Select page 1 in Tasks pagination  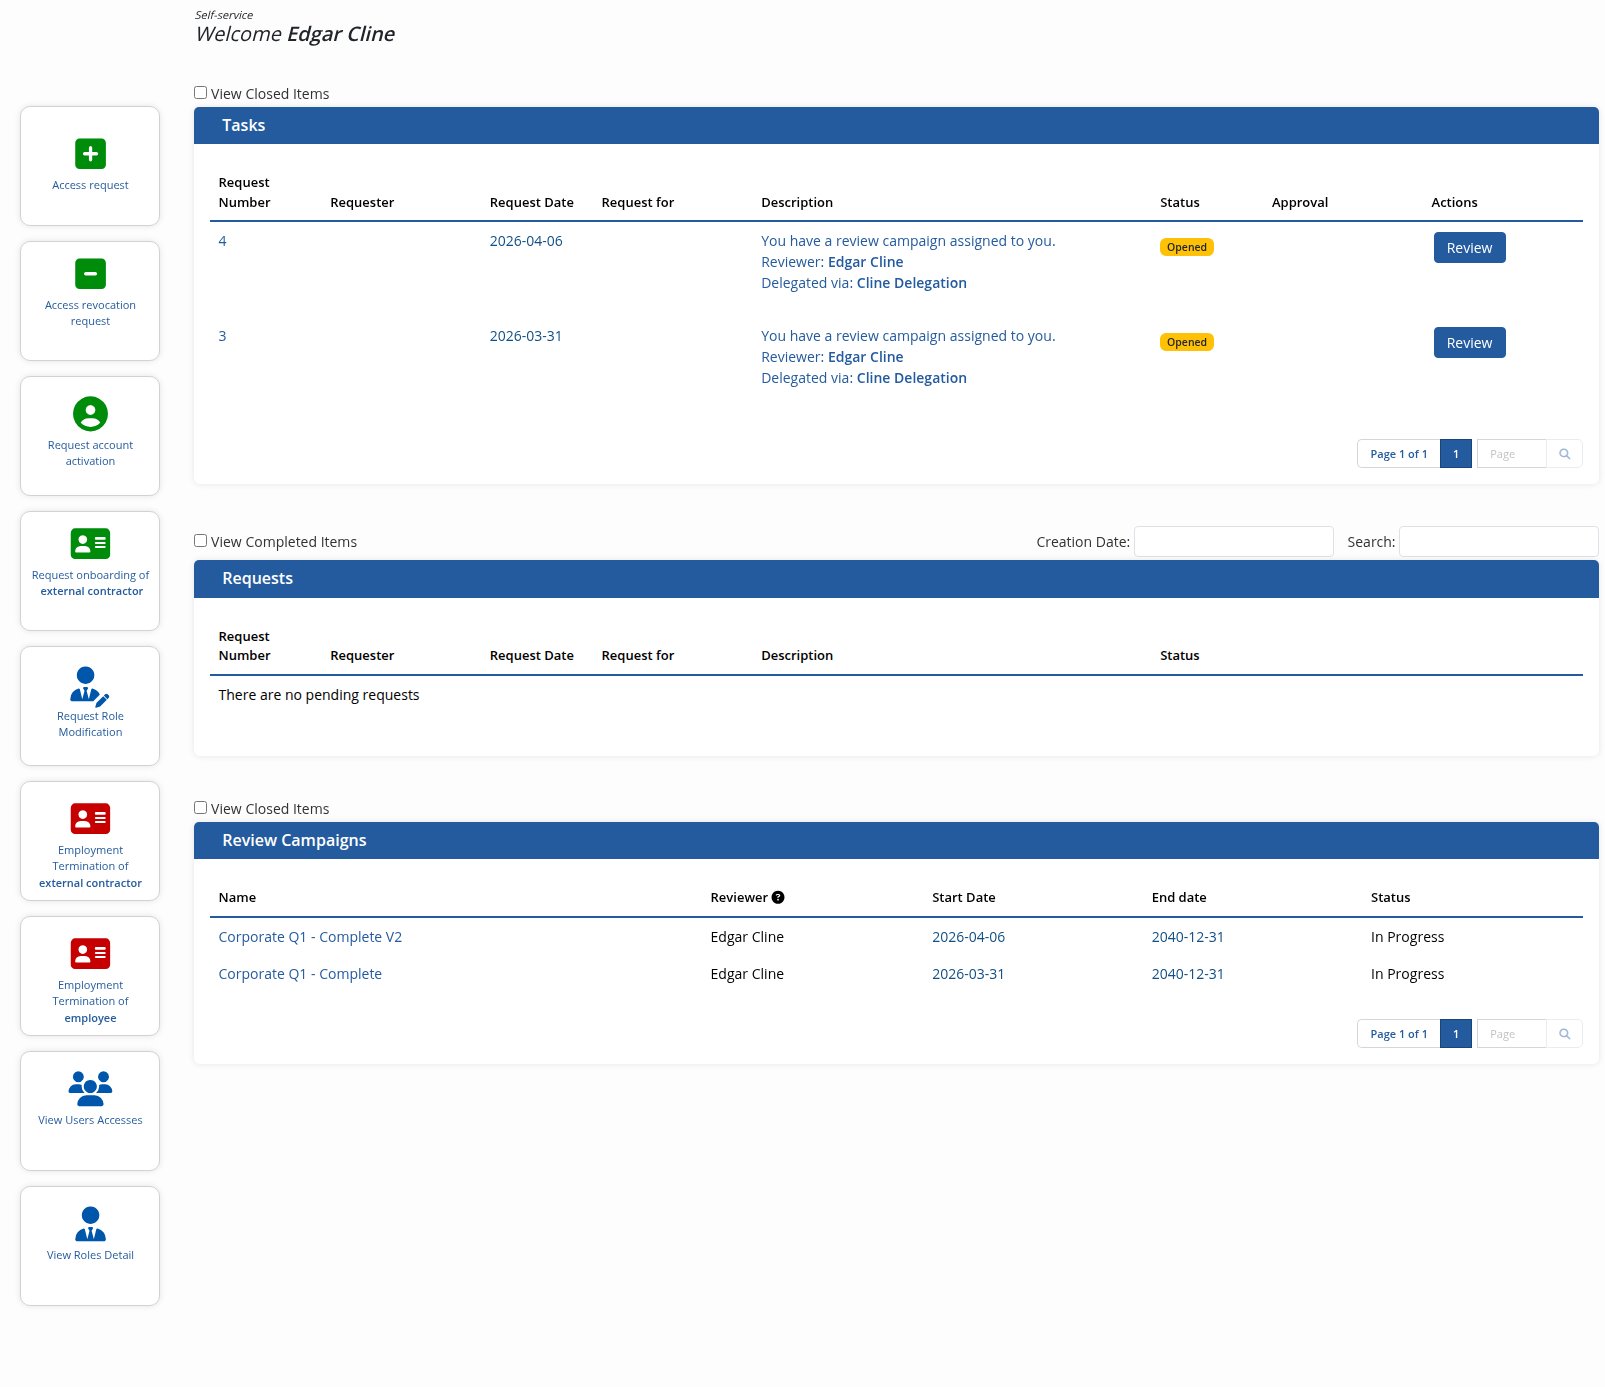point(1456,454)
